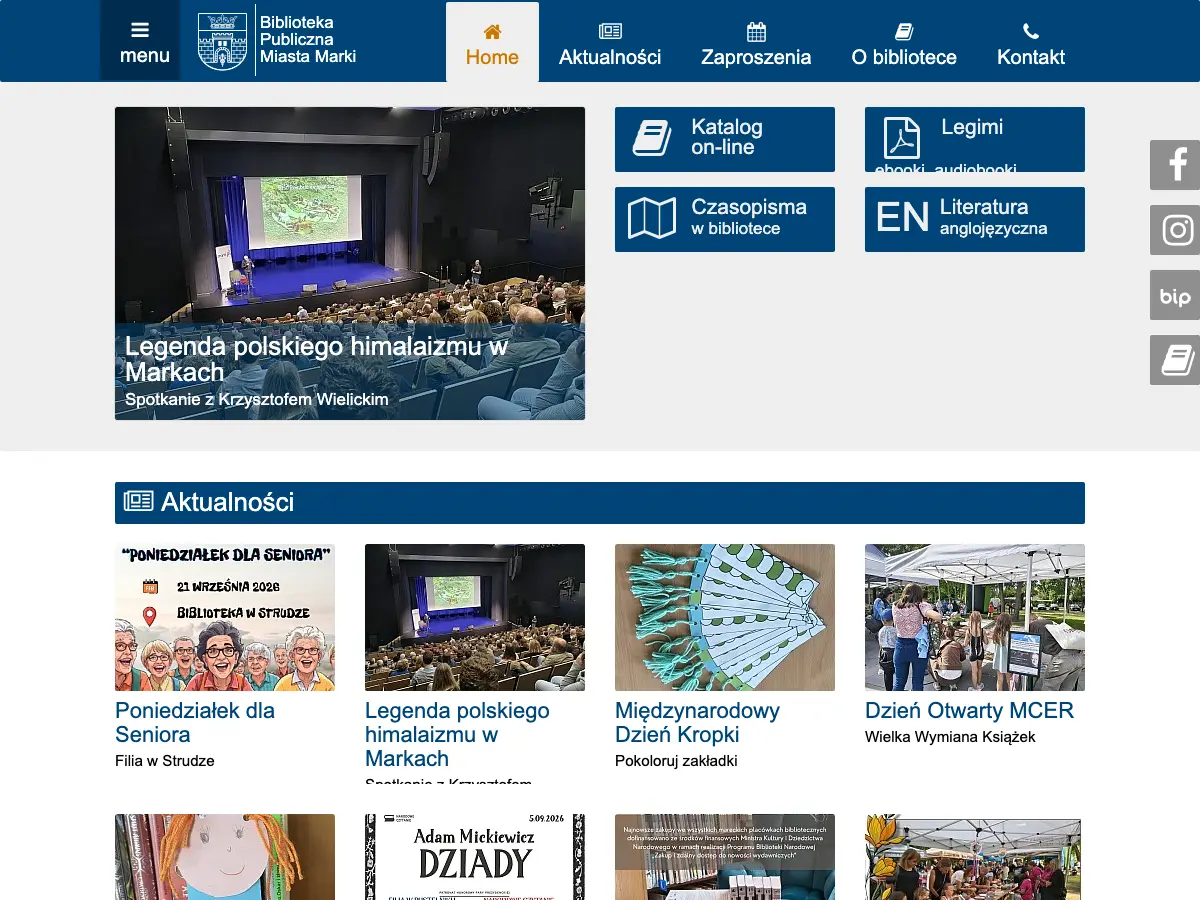
Task: Open the O bibliotece navigation tab
Action: tap(904, 42)
